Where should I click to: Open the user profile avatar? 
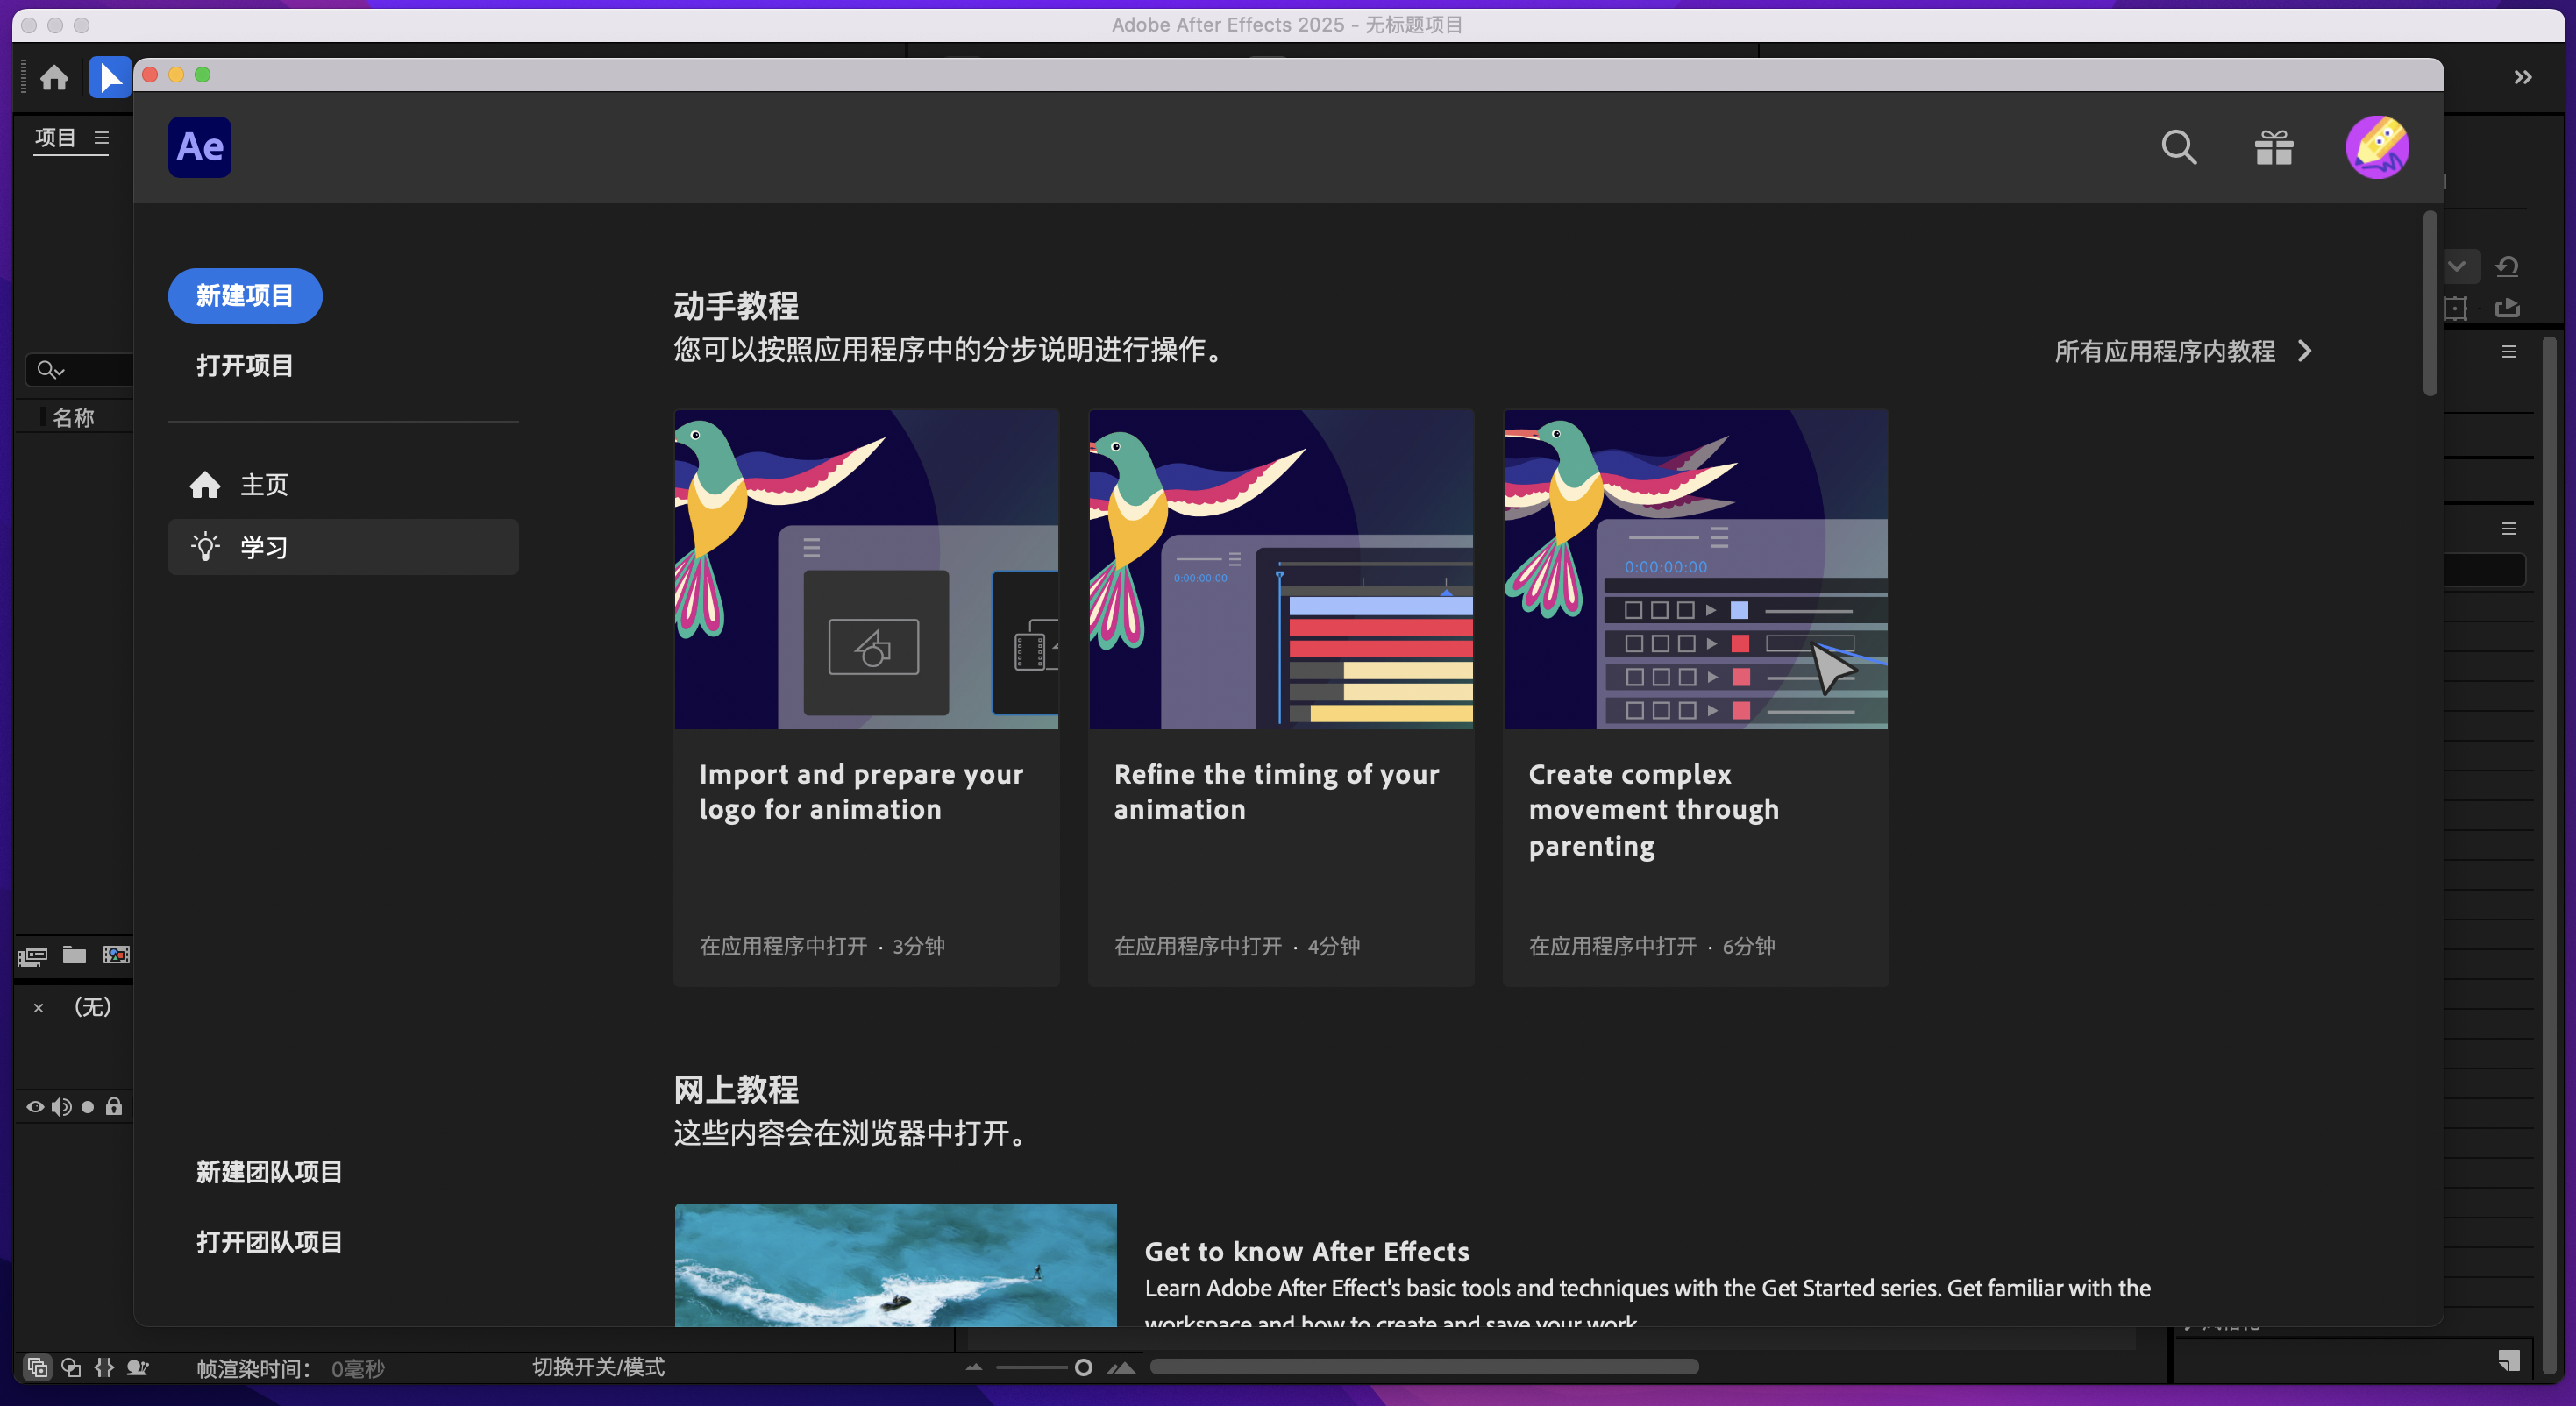pos(2376,148)
